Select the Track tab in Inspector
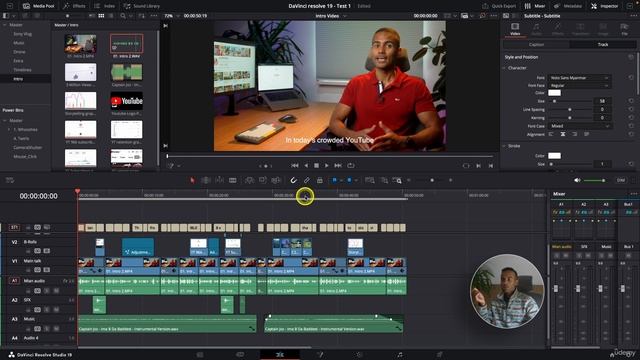 pos(603,44)
